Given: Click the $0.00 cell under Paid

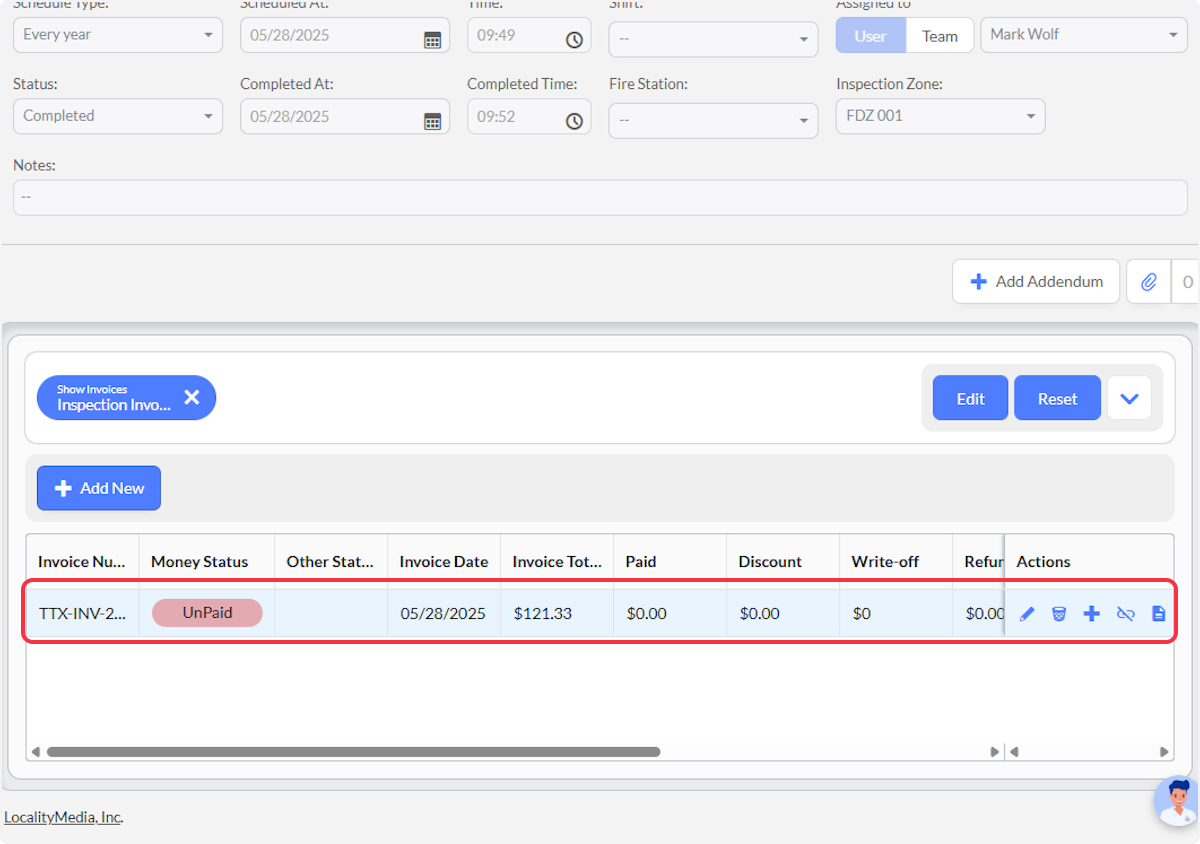Looking at the screenshot, I should [670, 613].
